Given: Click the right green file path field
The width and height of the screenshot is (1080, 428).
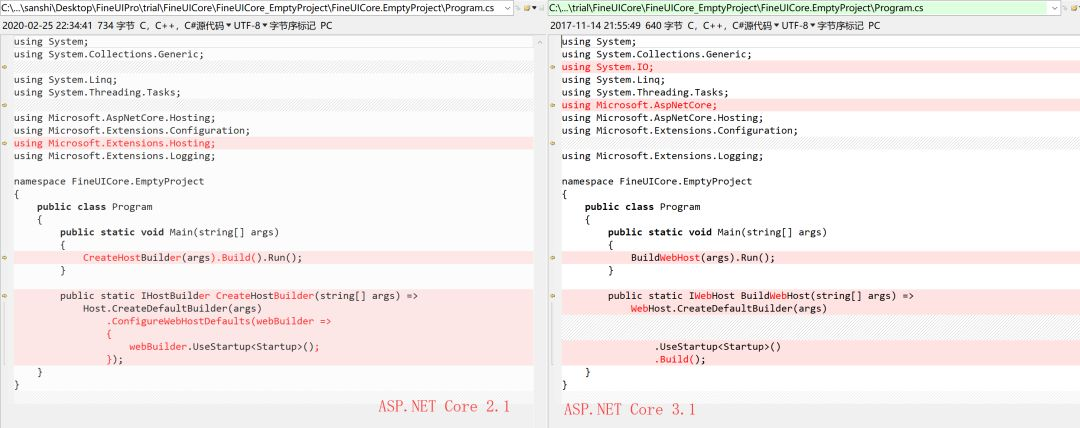Looking at the screenshot, I should (x=799, y=8).
